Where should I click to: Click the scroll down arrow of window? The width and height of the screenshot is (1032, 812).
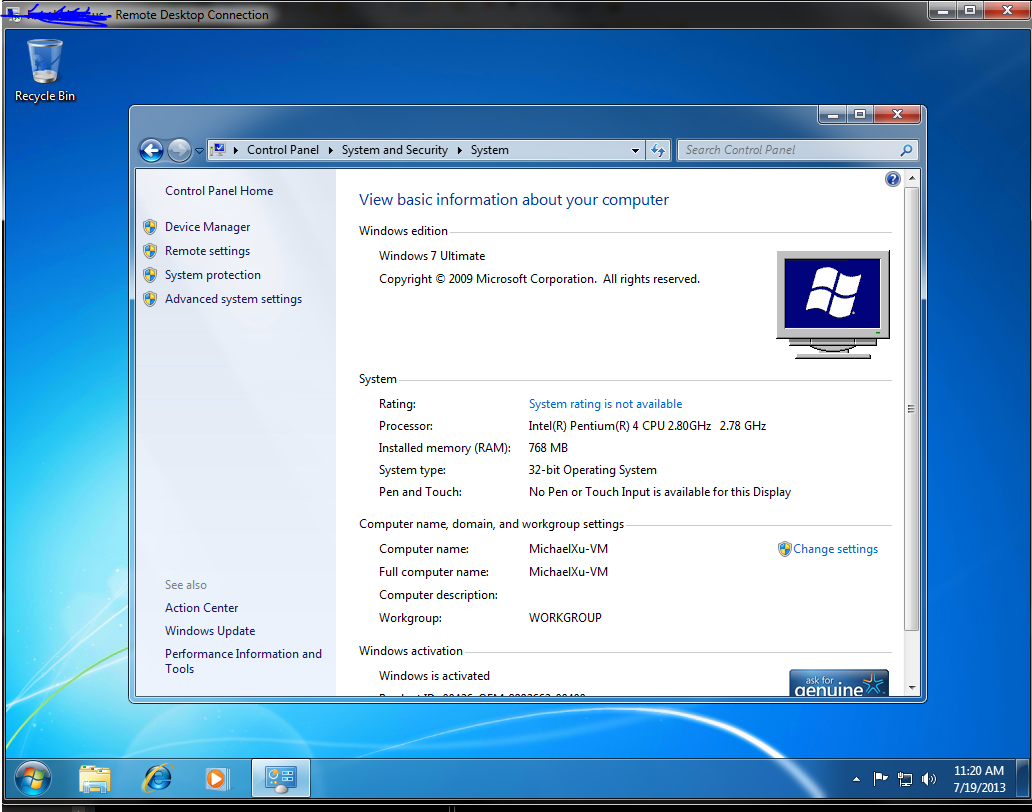911,687
